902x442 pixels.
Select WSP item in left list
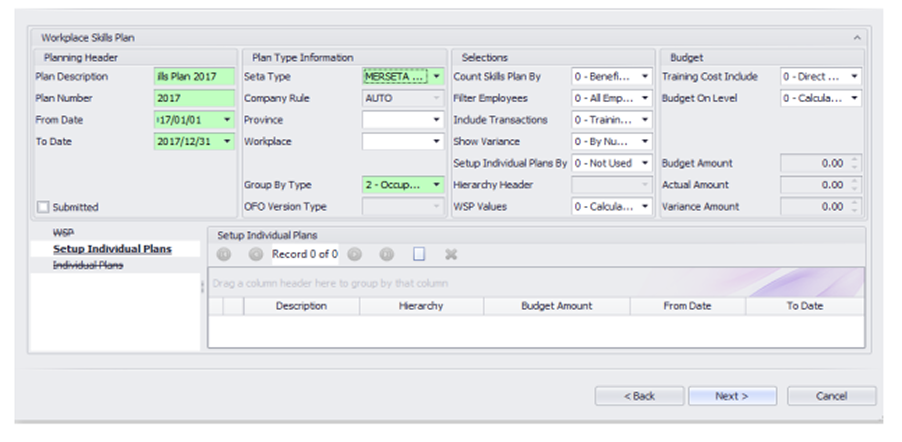[64, 232]
